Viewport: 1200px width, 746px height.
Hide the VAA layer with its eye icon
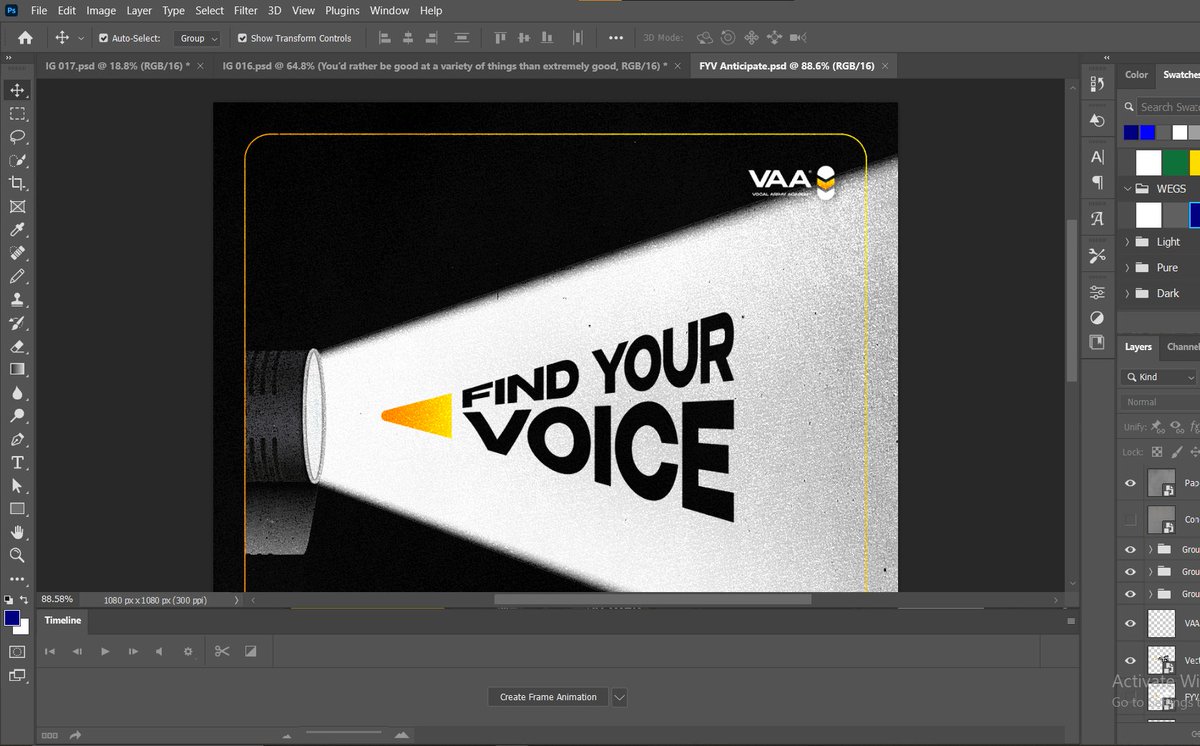coord(1130,623)
